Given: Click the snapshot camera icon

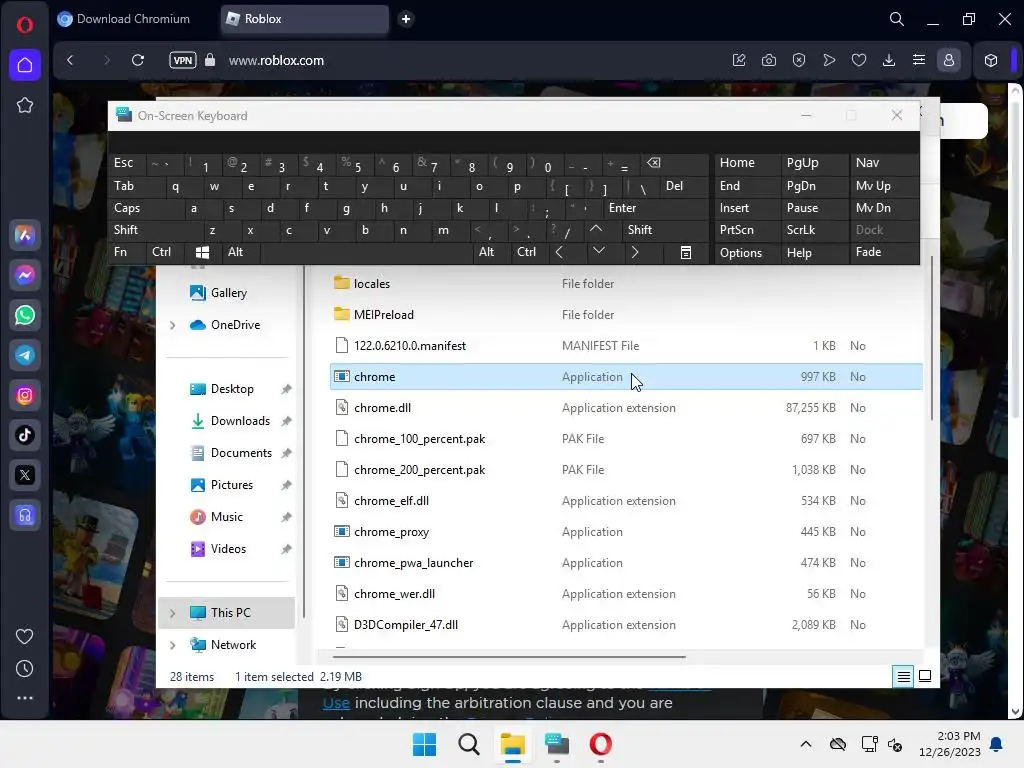Looking at the screenshot, I should (x=769, y=60).
